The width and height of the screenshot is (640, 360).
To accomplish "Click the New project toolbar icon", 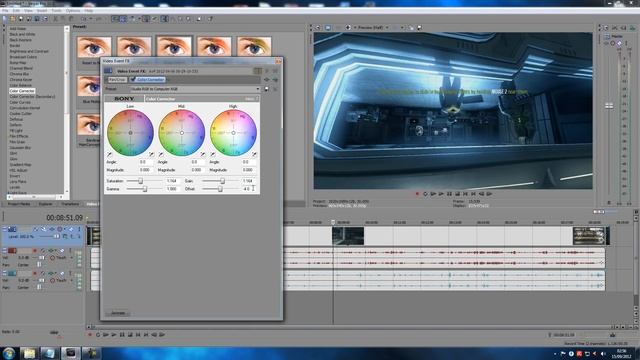I will click(5, 19).
